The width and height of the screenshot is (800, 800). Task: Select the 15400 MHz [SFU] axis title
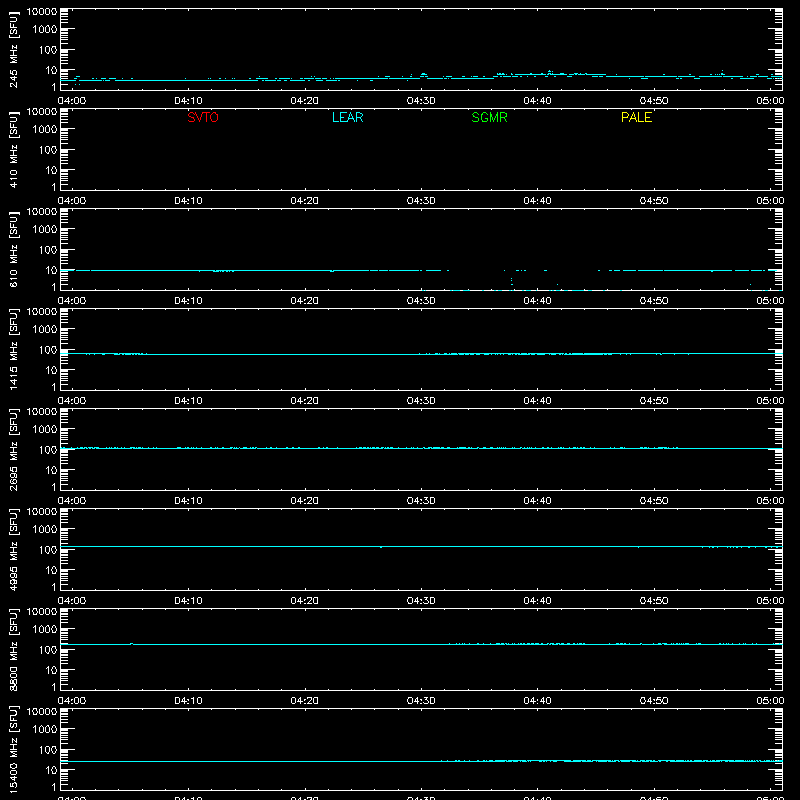13,749
